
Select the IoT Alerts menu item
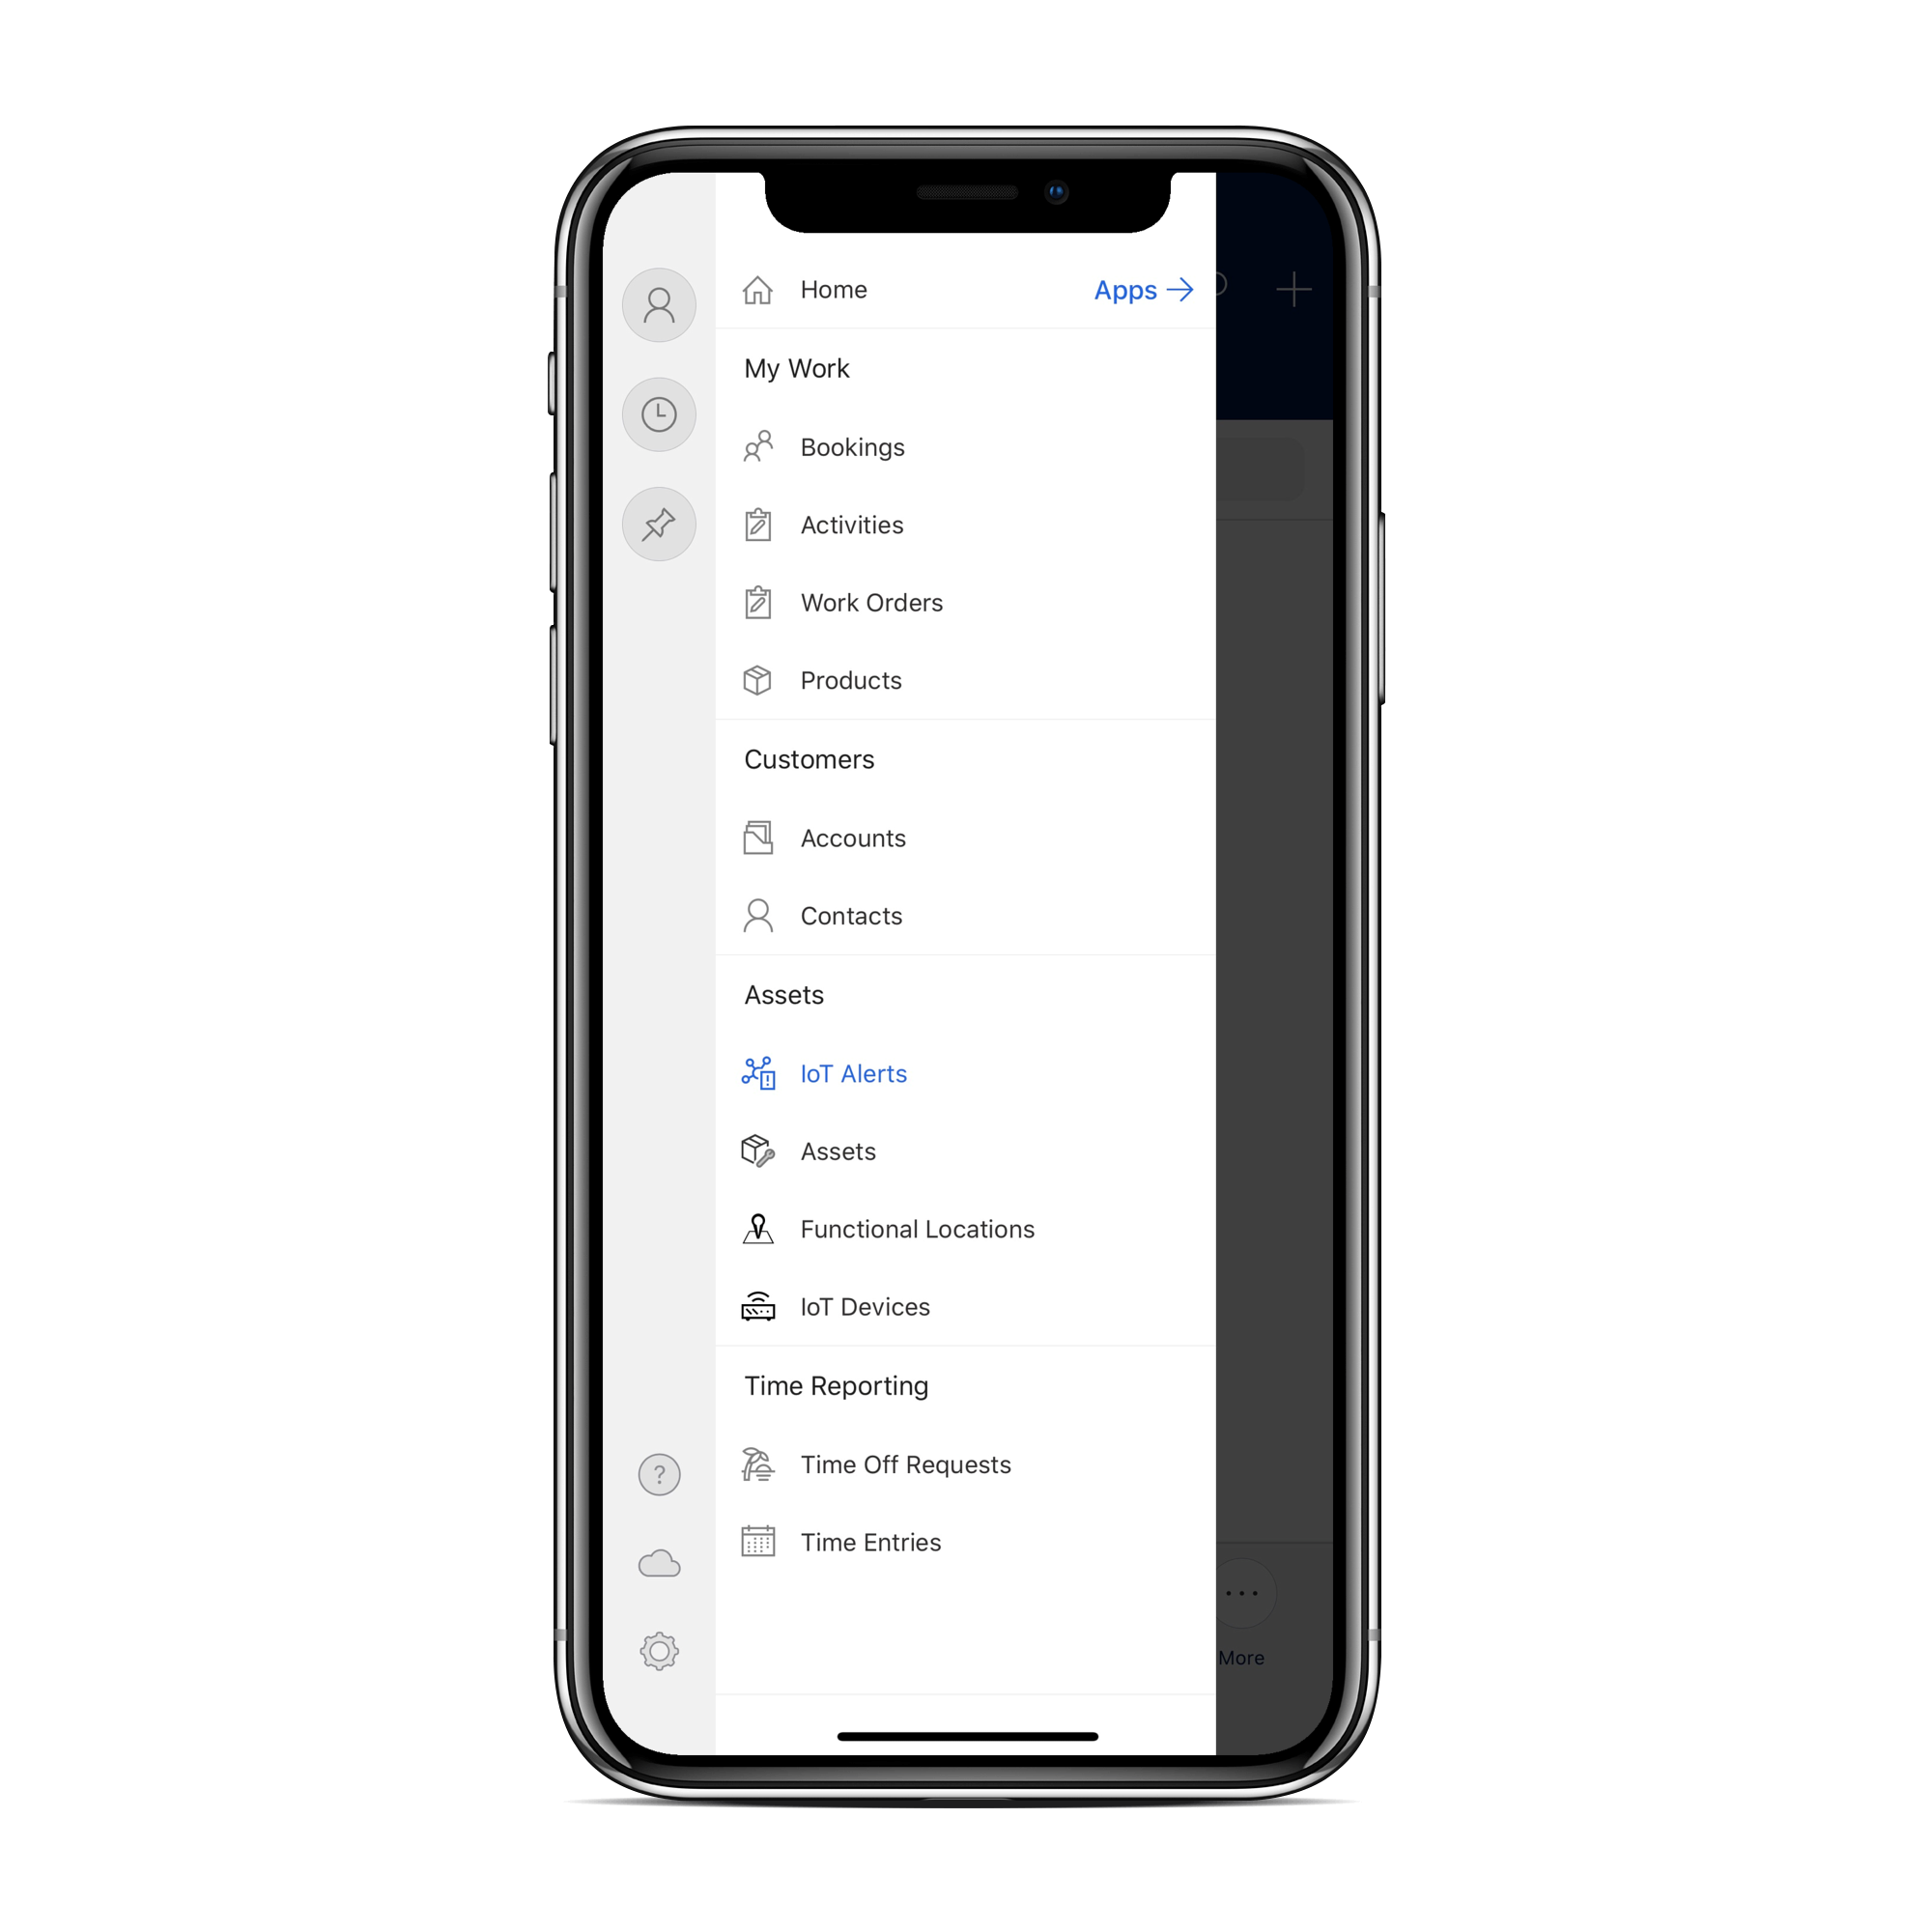tap(847, 1074)
